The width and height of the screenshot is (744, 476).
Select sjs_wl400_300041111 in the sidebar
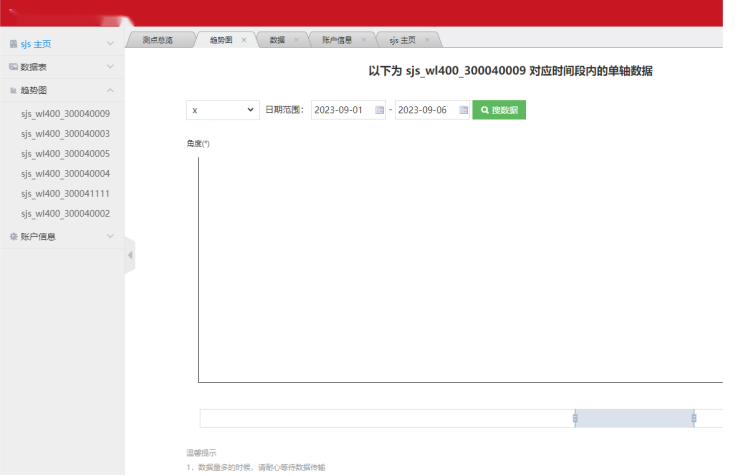pos(65,194)
